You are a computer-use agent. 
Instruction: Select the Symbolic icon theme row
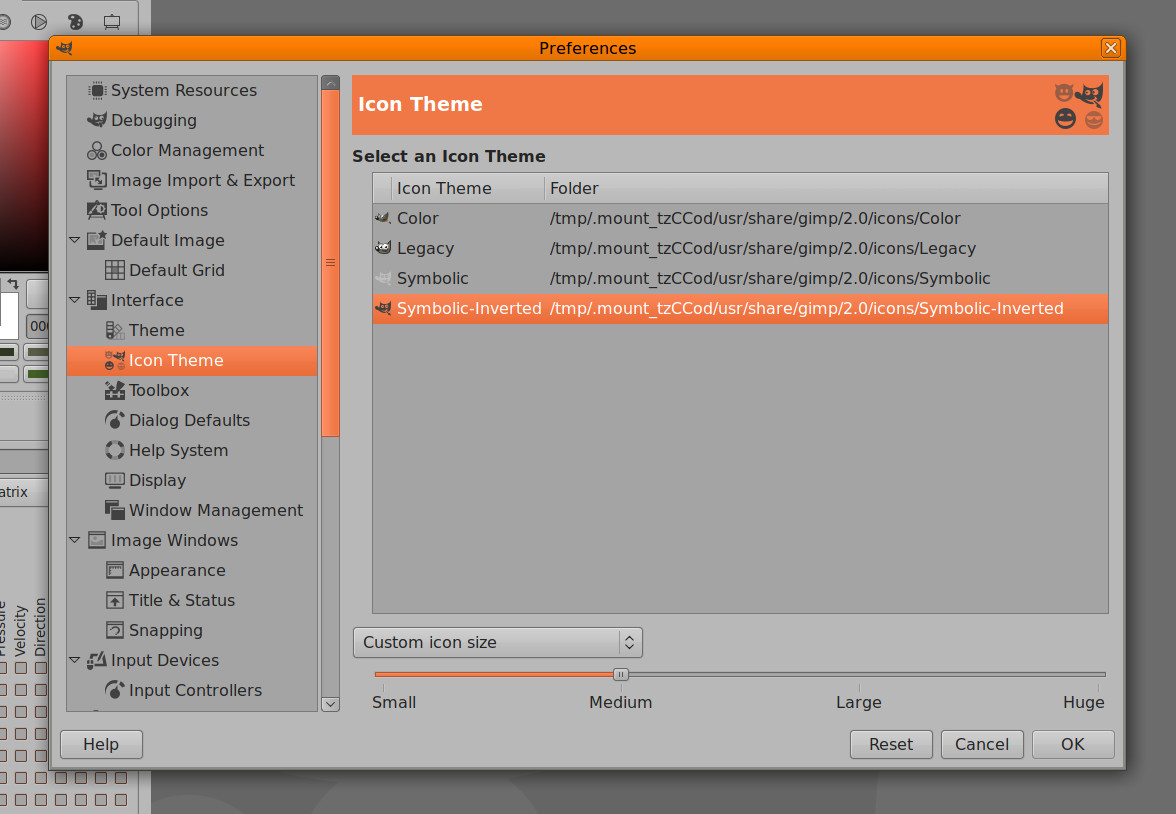(740, 278)
